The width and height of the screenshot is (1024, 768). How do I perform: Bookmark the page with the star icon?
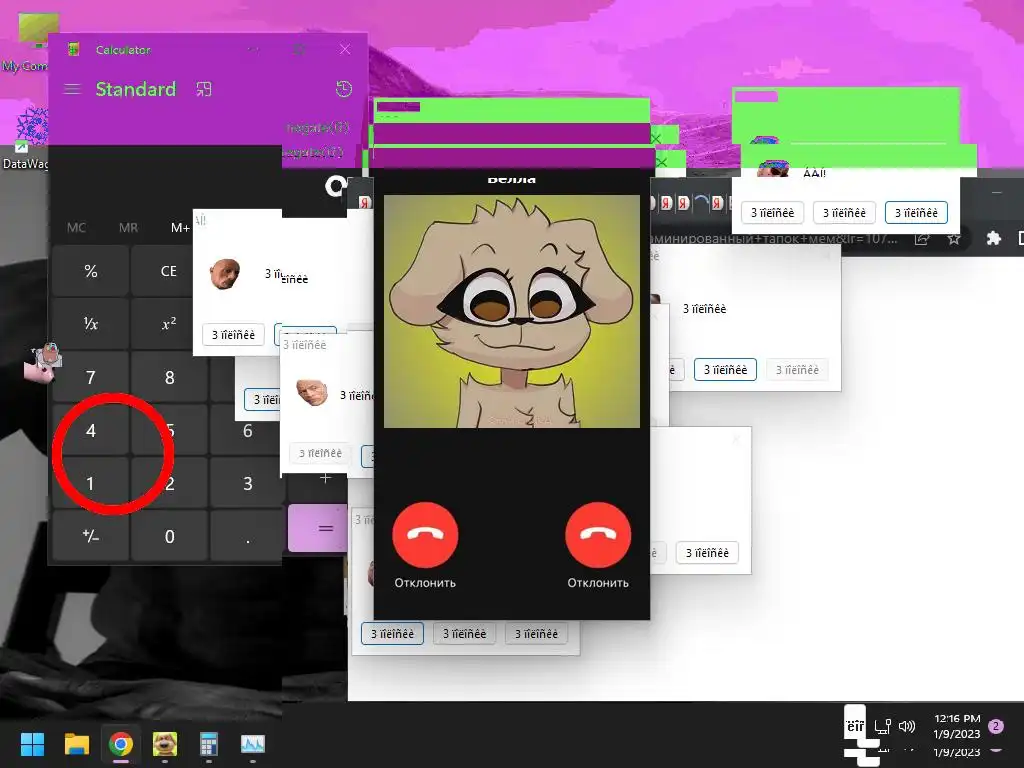(954, 238)
